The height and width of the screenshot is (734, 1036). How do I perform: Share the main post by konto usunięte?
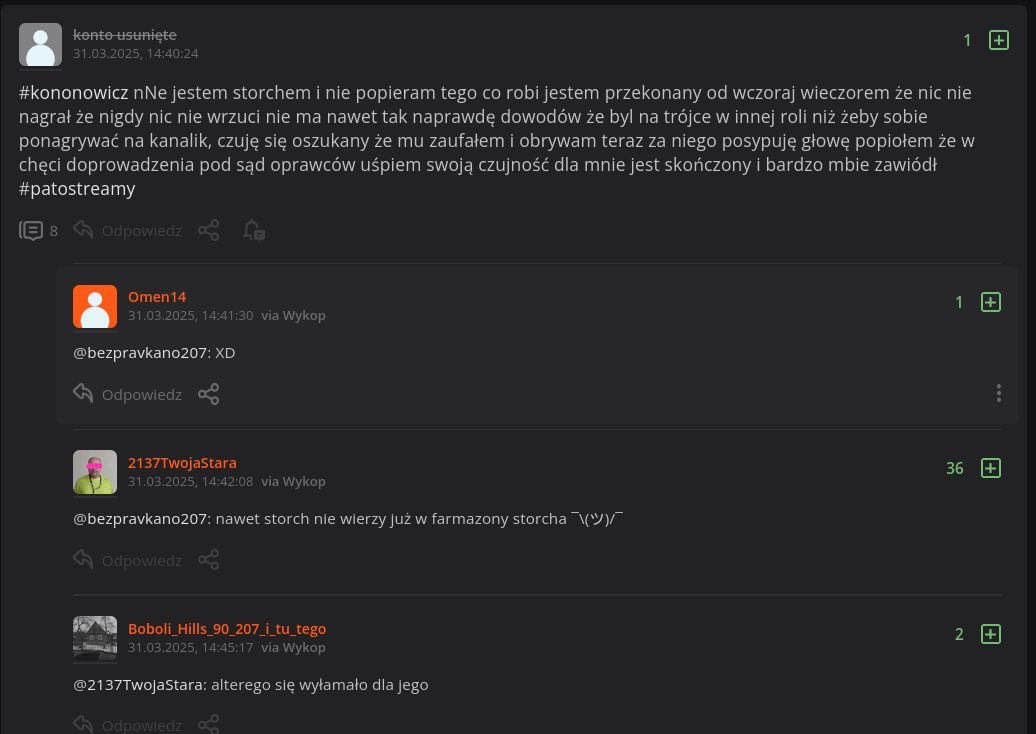208,231
